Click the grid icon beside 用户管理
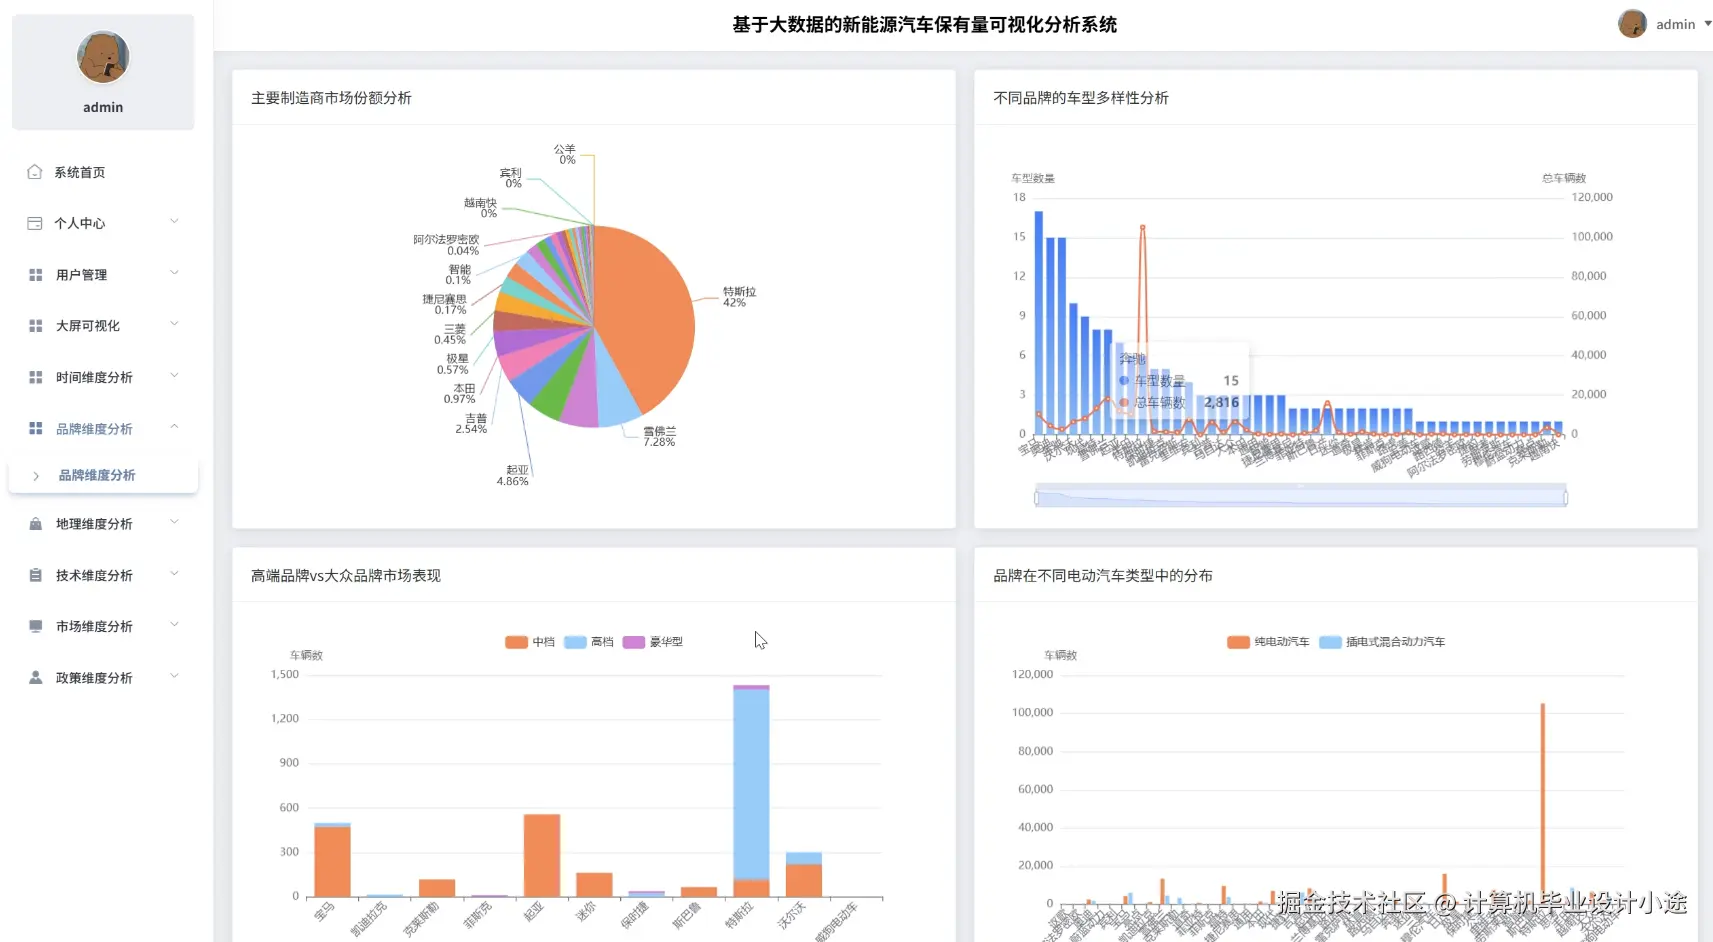Screen dimensions: 1713x942 tap(36, 275)
